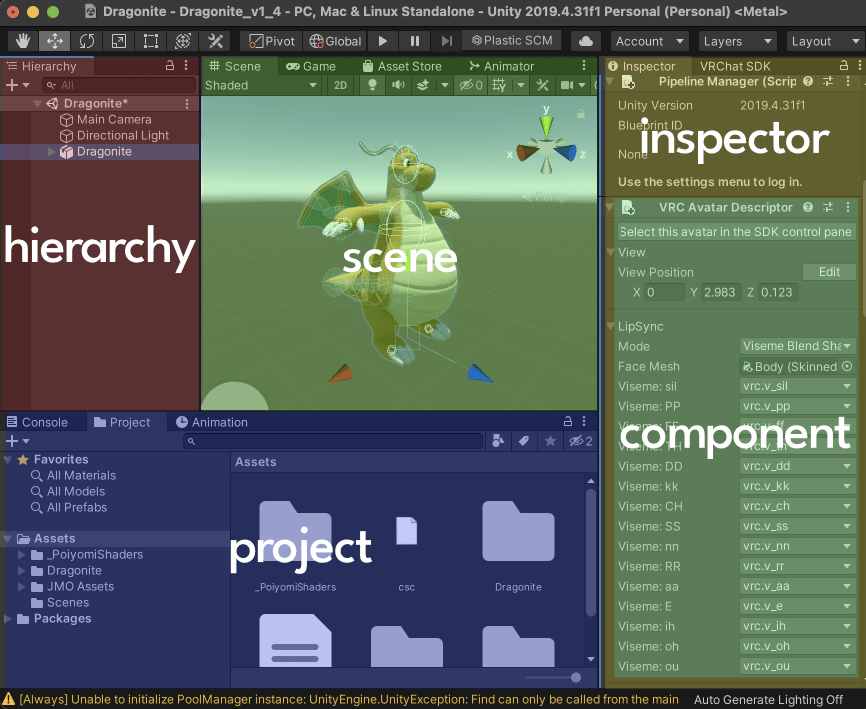Open Hierarchy create plus menu

click(17, 85)
